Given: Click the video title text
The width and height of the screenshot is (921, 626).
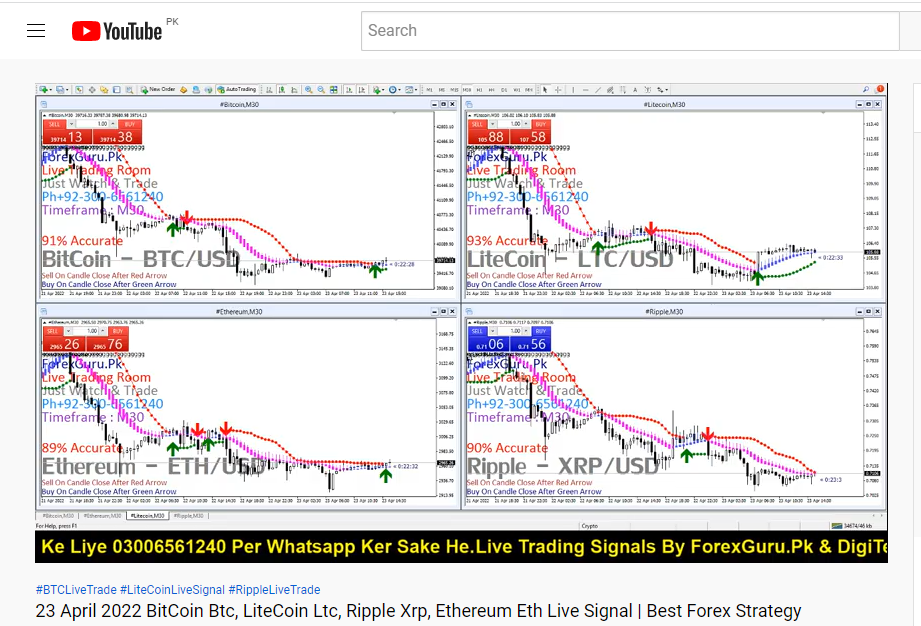Looking at the screenshot, I should 418,611.
